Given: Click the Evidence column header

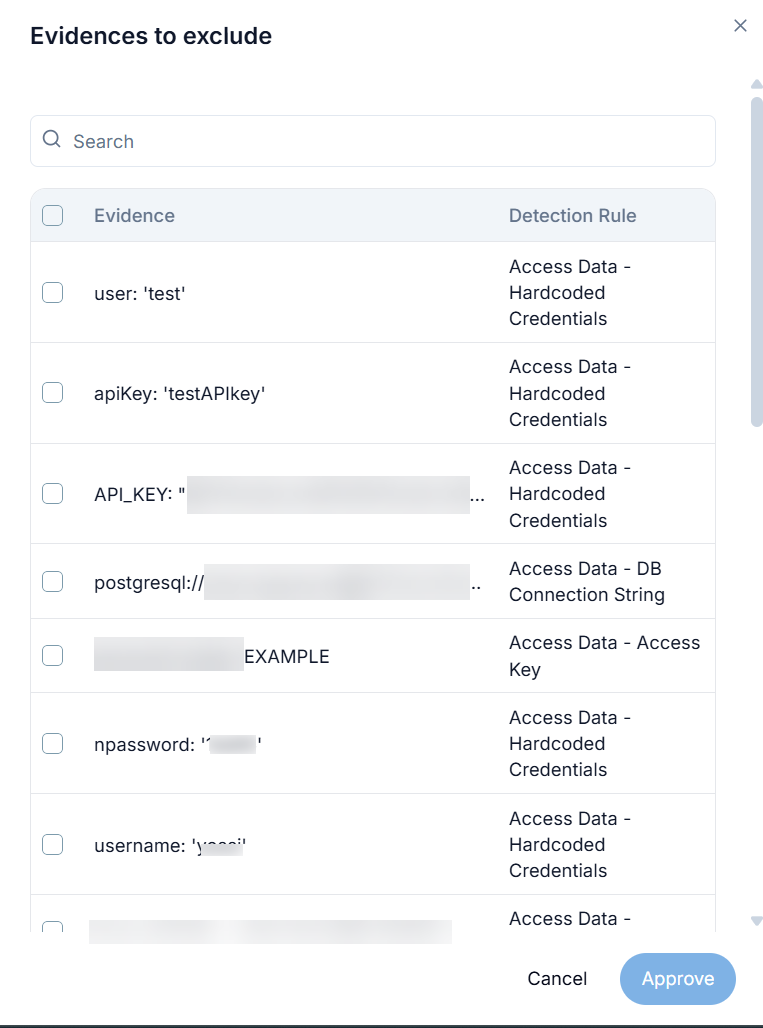Looking at the screenshot, I should click(134, 215).
